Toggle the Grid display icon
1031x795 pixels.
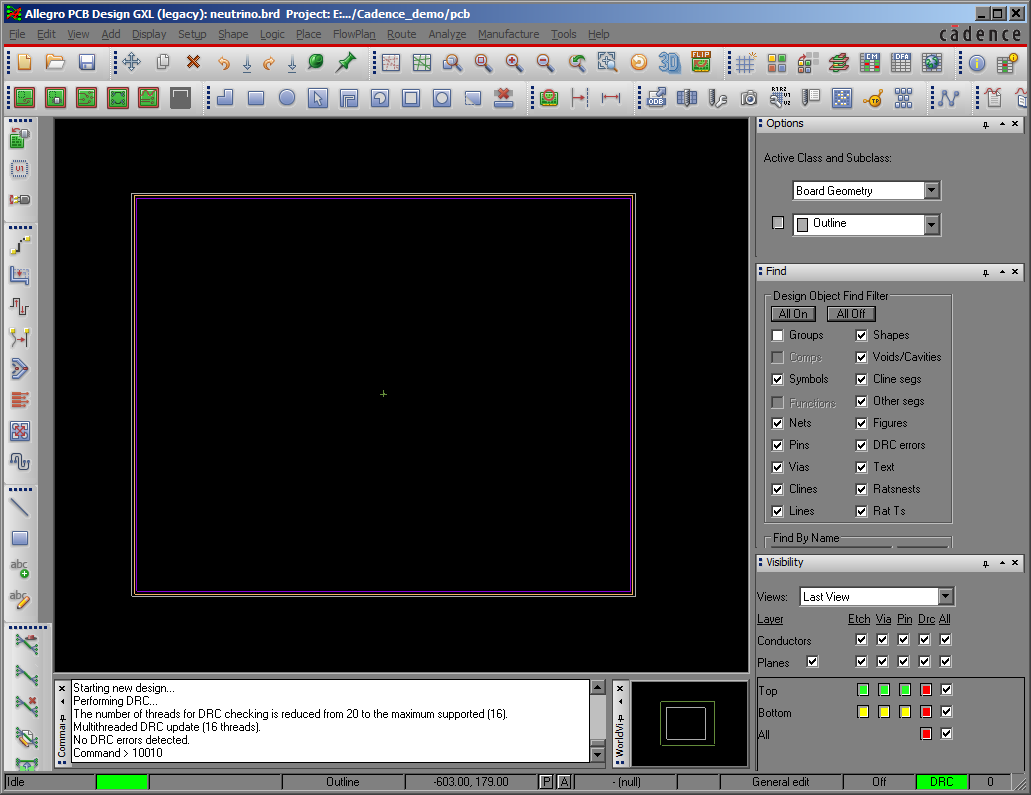click(x=746, y=62)
